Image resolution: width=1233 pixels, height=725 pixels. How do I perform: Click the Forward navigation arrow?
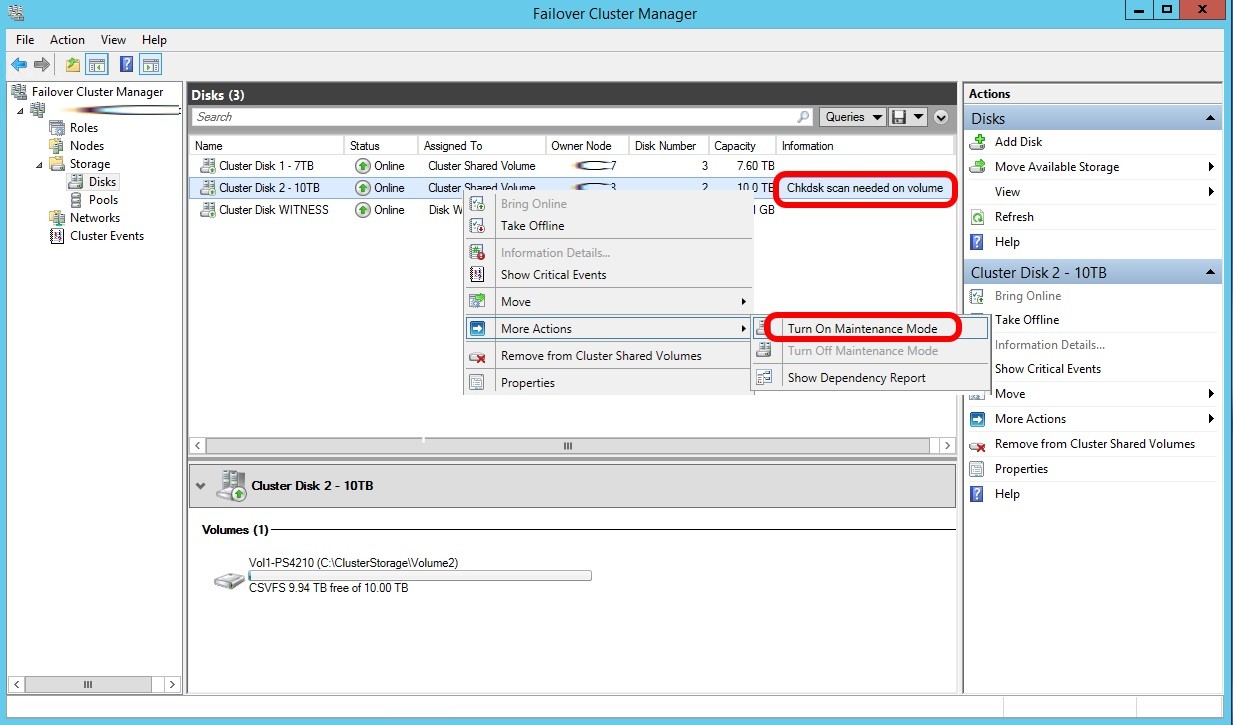[x=40, y=64]
